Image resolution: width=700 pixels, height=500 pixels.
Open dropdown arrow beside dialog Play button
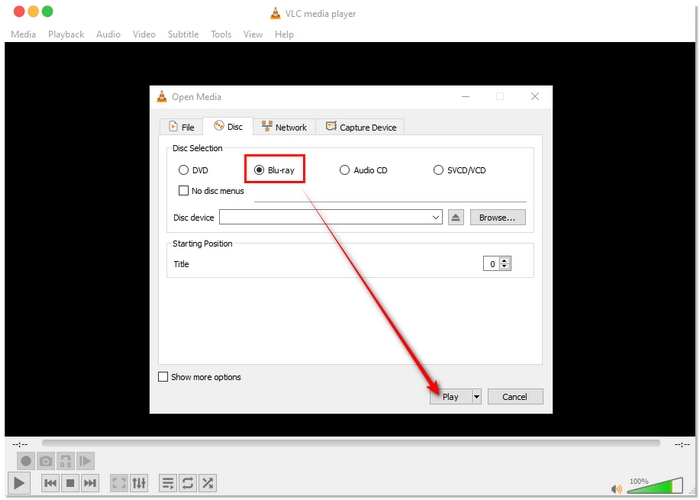(x=476, y=397)
